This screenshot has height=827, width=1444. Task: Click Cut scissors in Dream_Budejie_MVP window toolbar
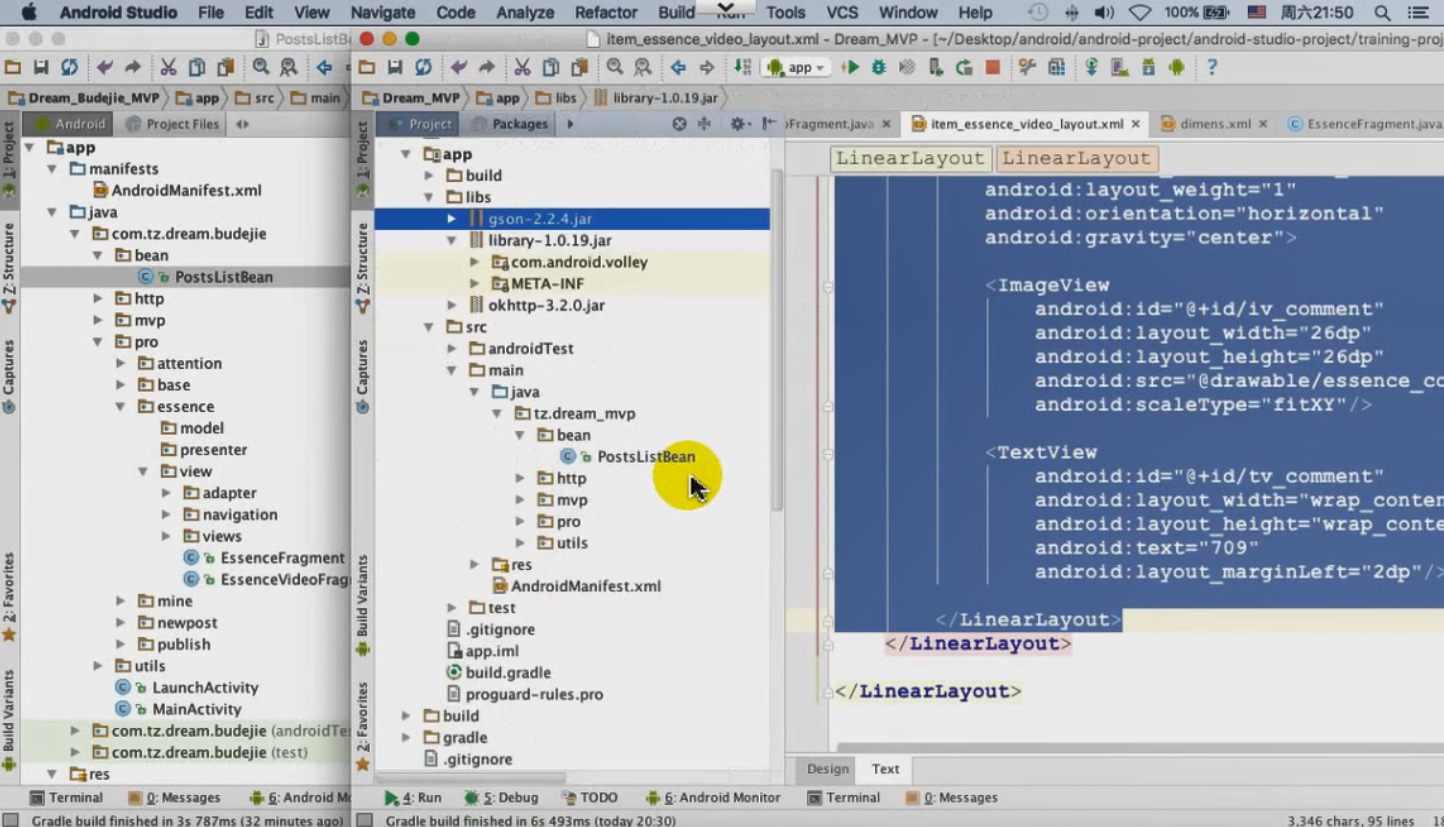coord(168,68)
